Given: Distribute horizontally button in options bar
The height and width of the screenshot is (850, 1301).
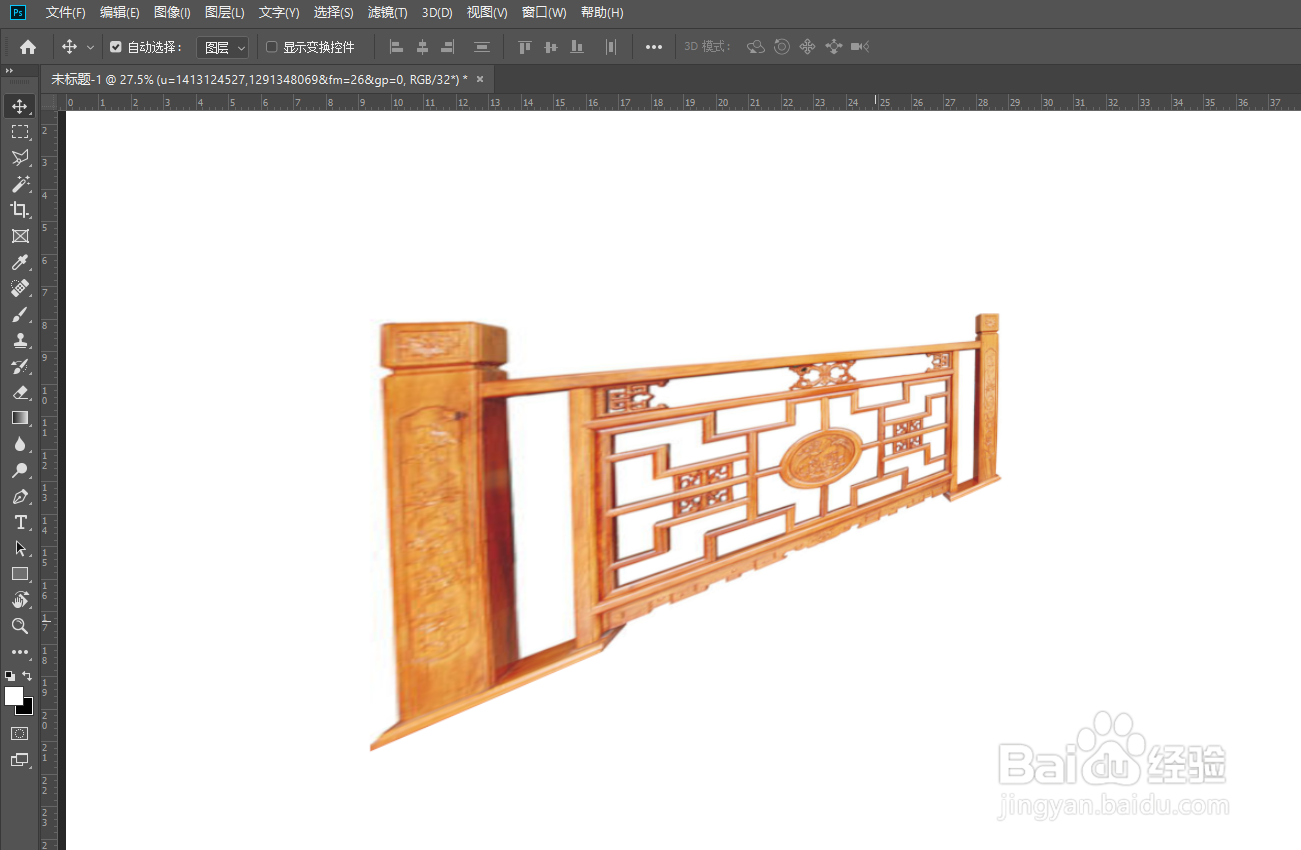Looking at the screenshot, I should [x=611, y=47].
